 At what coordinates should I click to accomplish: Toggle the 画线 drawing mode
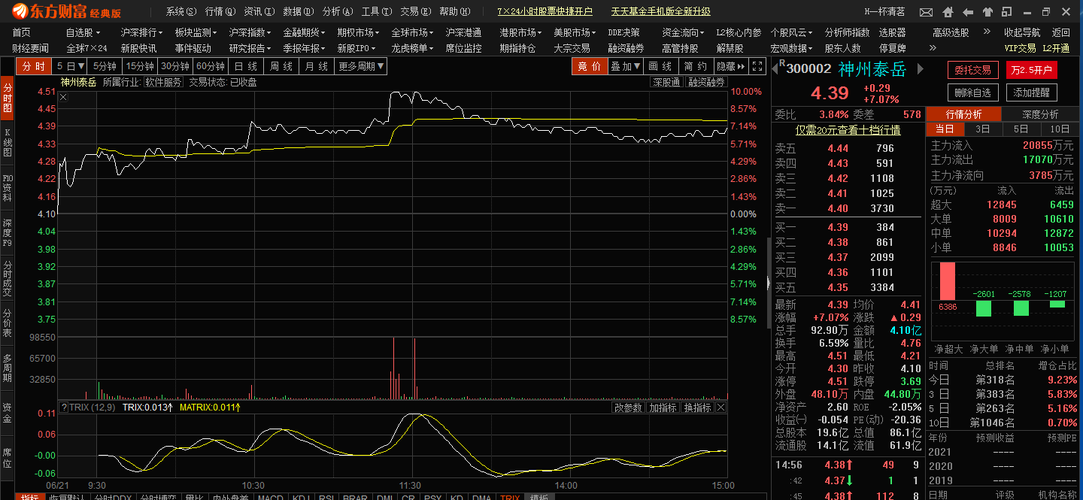pos(661,66)
